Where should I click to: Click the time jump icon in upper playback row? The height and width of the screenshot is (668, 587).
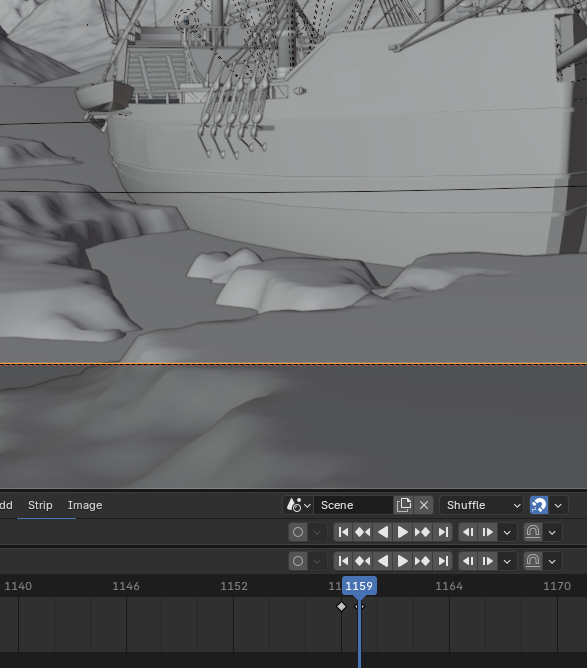[533, 532]
